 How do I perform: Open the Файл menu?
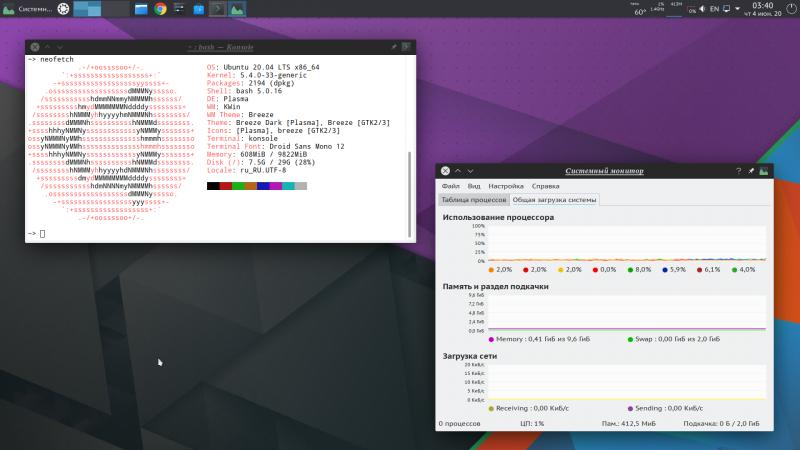pos(451,186)
